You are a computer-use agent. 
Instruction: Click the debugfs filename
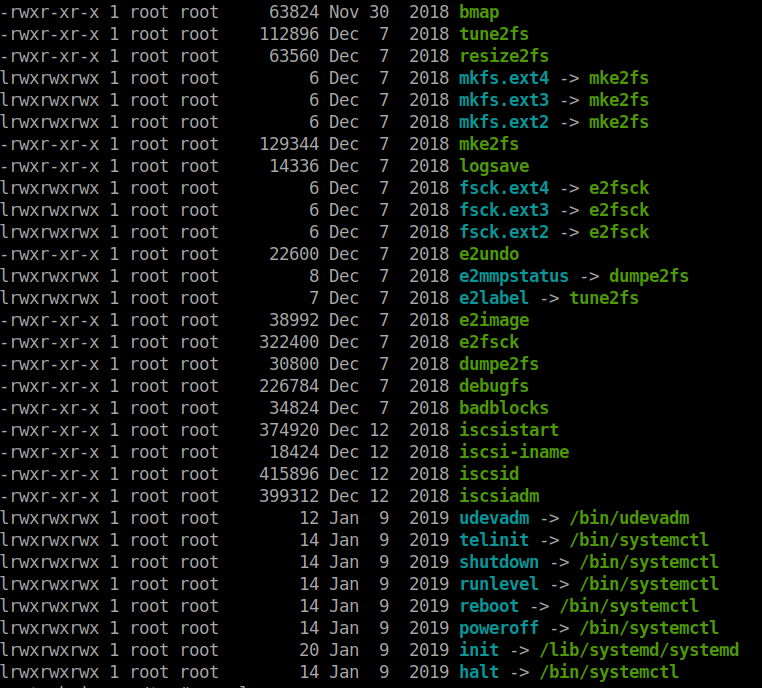[494, 386]
